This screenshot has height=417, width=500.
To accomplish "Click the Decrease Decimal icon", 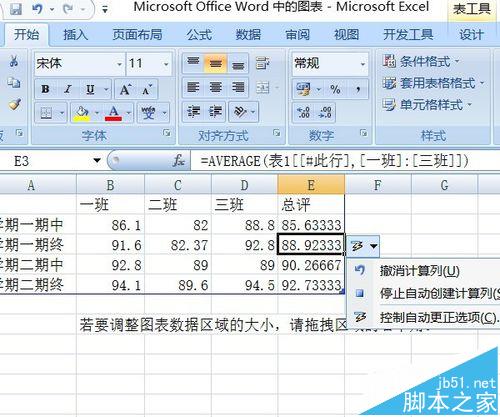I will pyautogui.click(x=325, y=112).
